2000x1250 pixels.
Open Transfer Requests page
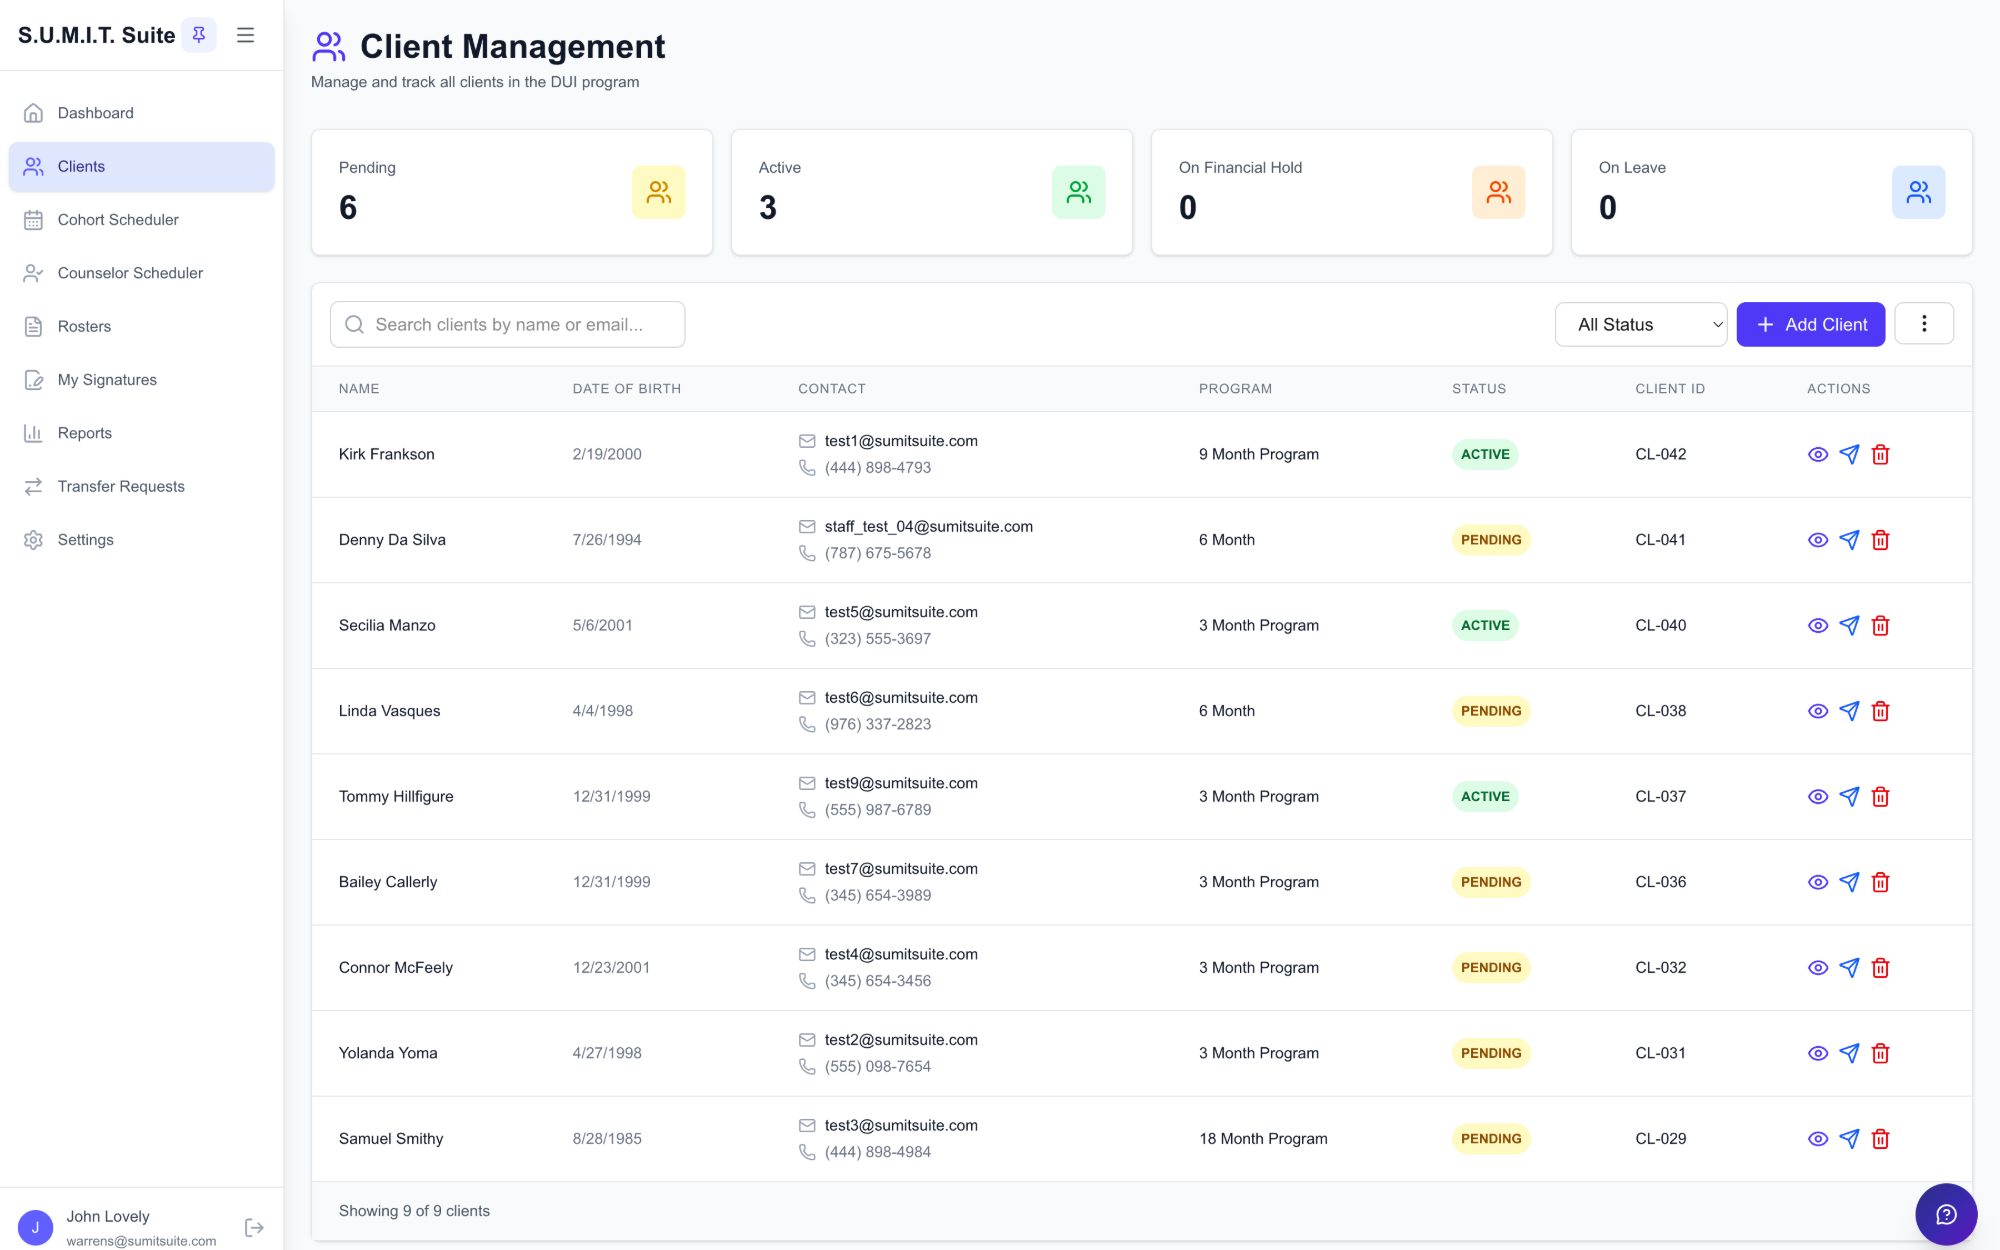click(141, 486)
